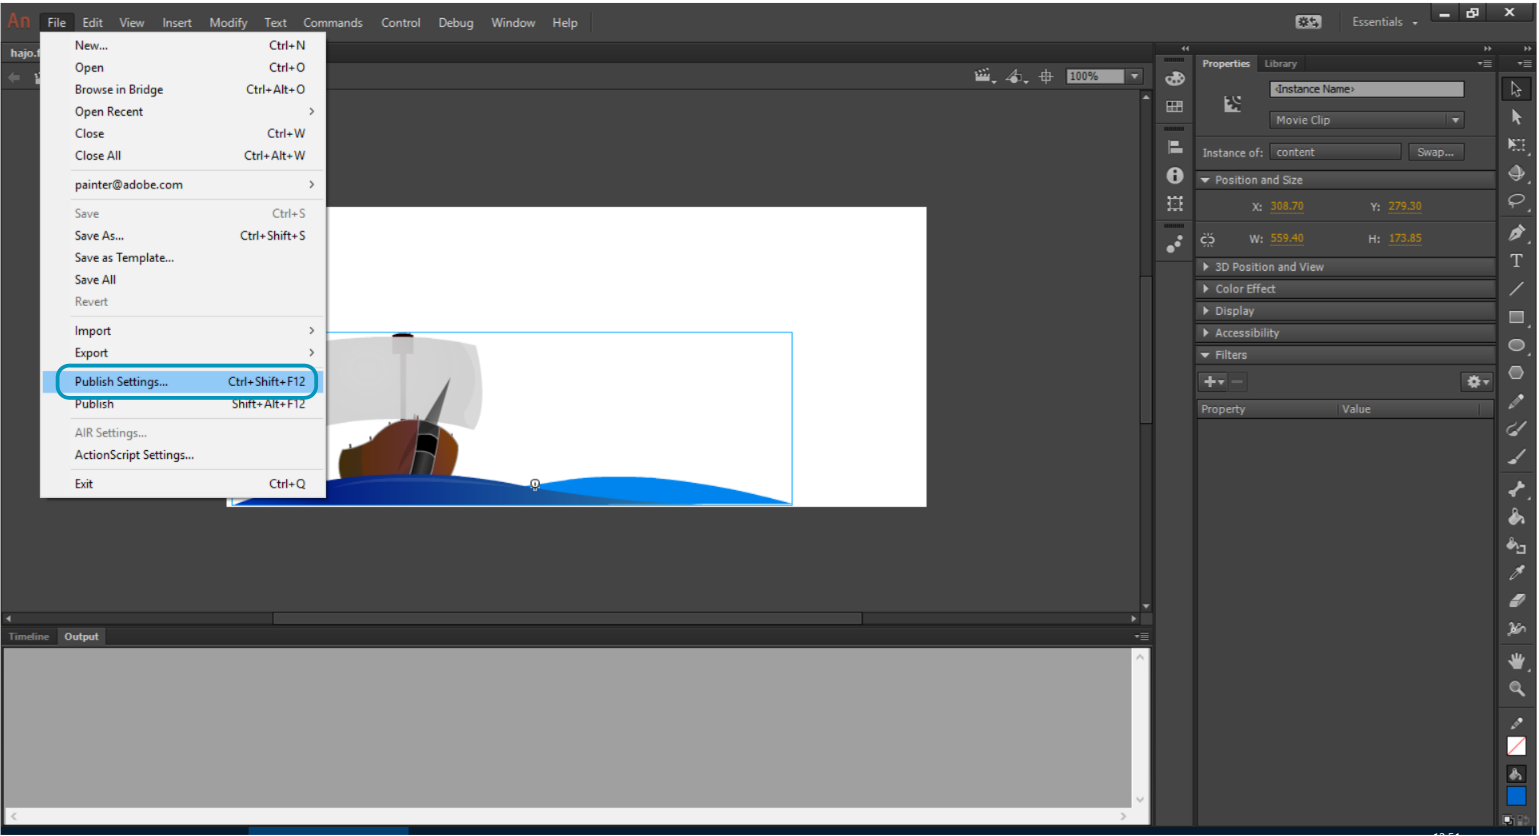Select the Pen tool
The width and height of the screenshot is (1539, 836).
1516,233
